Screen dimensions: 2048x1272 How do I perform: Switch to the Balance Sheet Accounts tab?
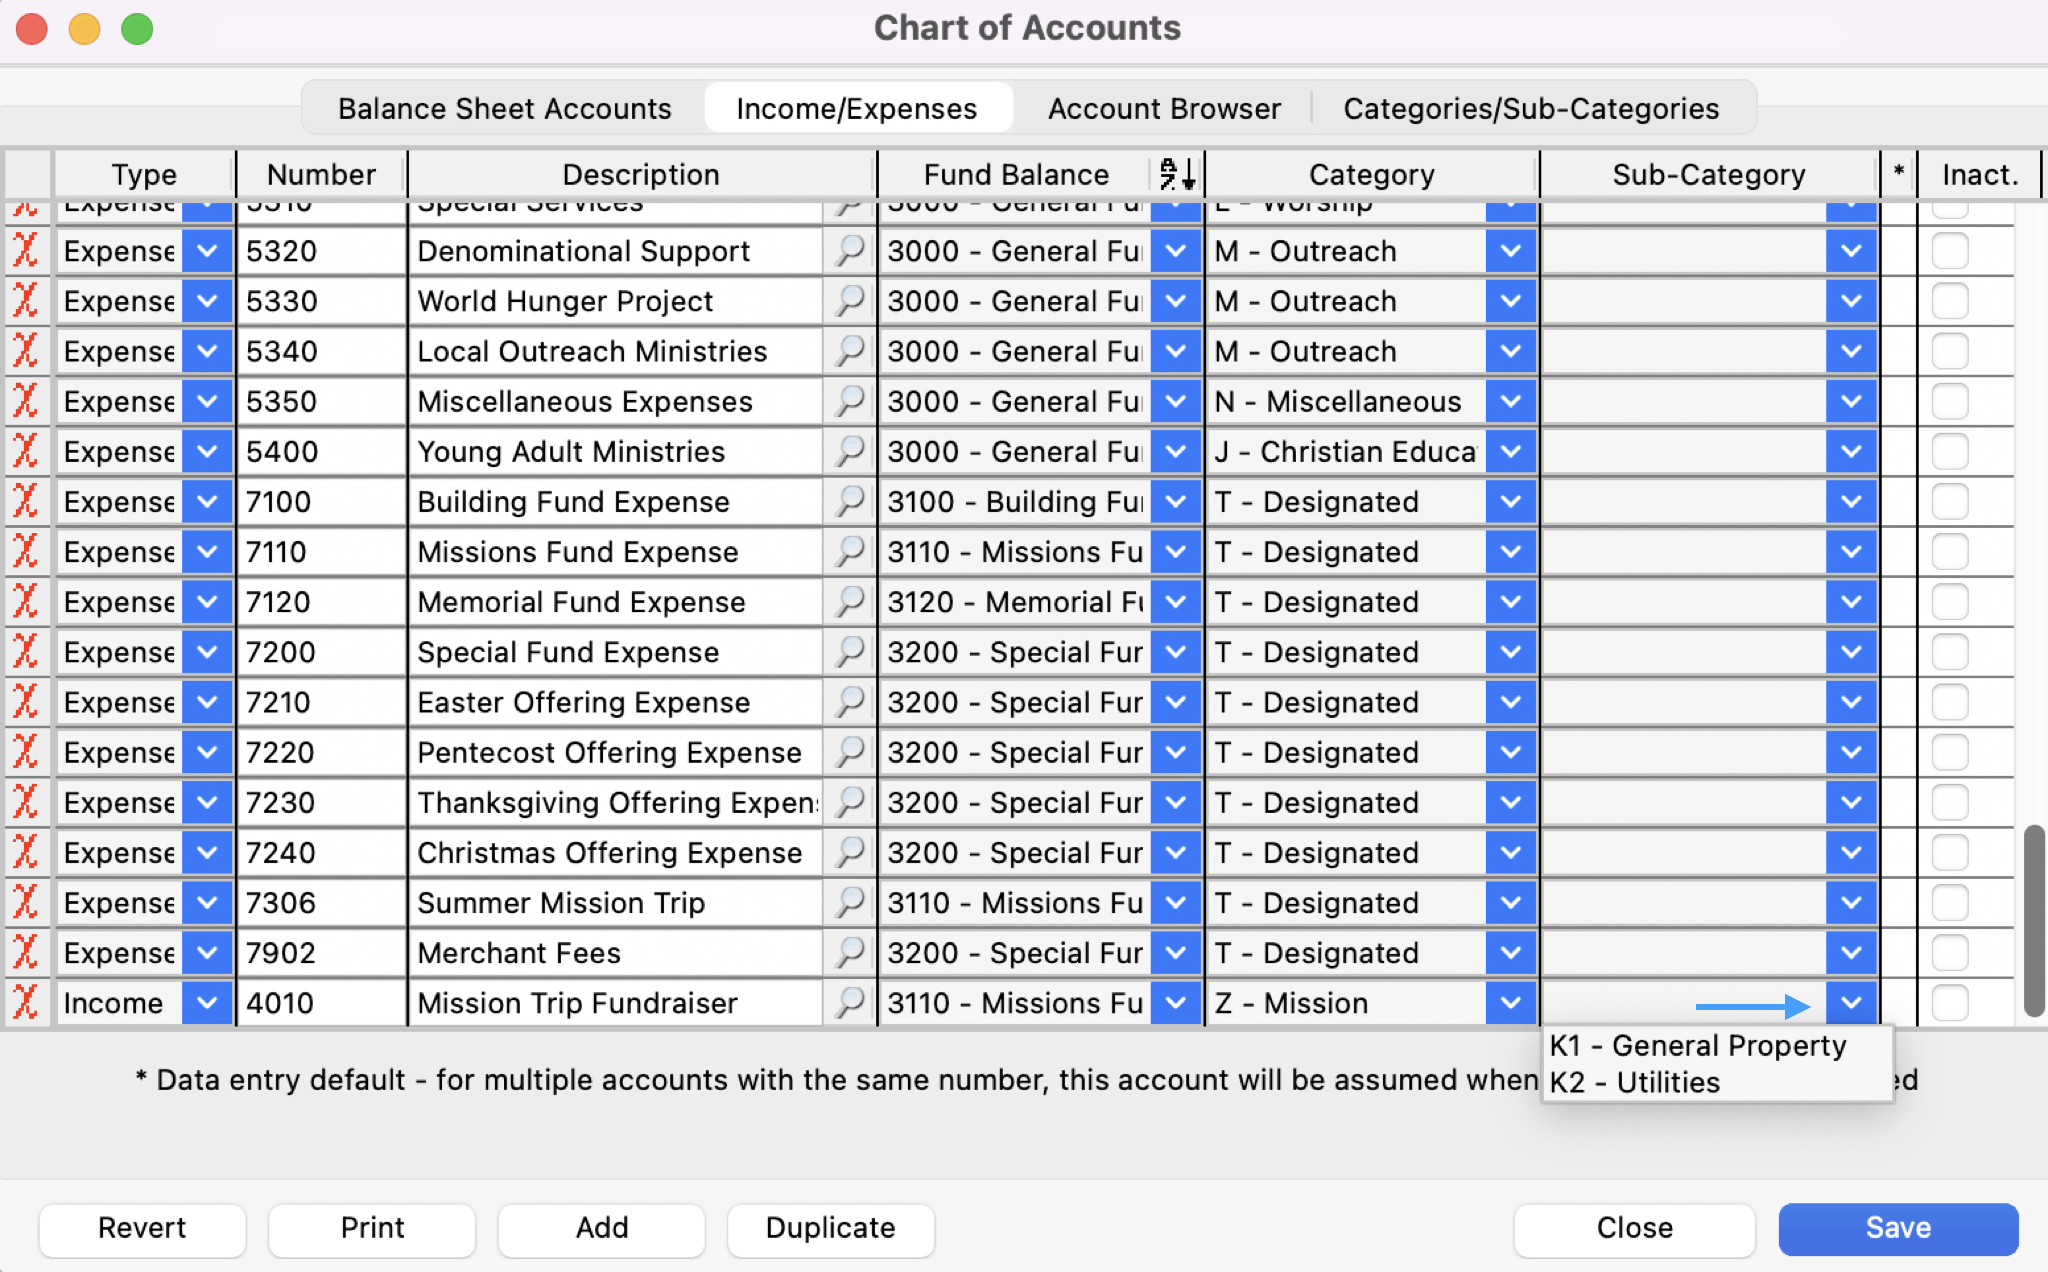point(504,108)
